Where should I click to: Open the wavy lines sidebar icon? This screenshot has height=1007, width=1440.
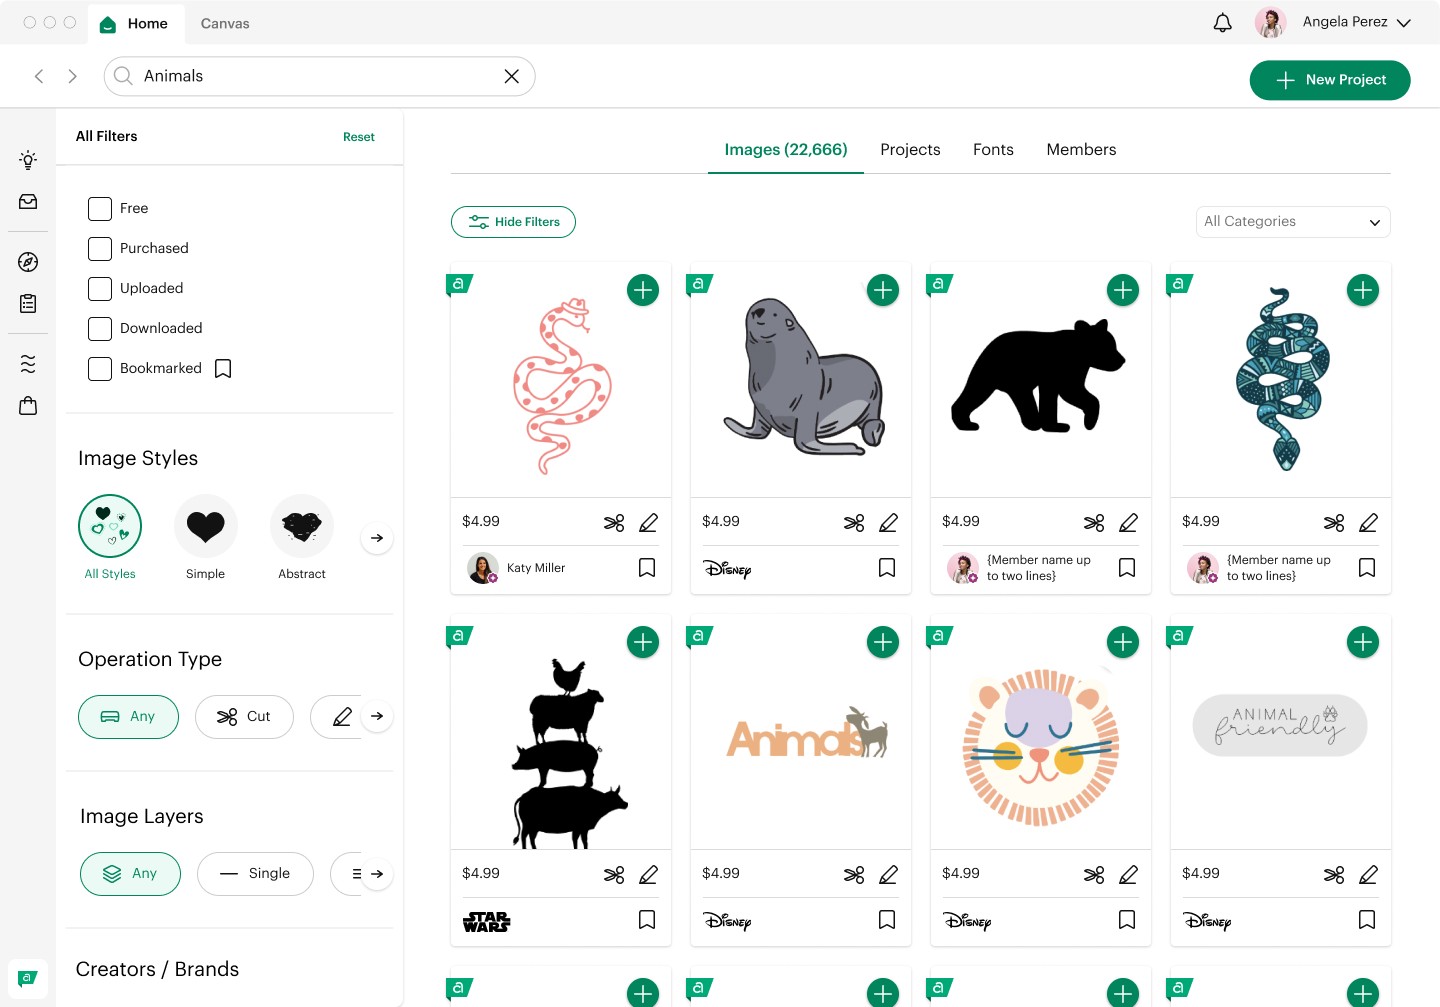tap(28, 364)
